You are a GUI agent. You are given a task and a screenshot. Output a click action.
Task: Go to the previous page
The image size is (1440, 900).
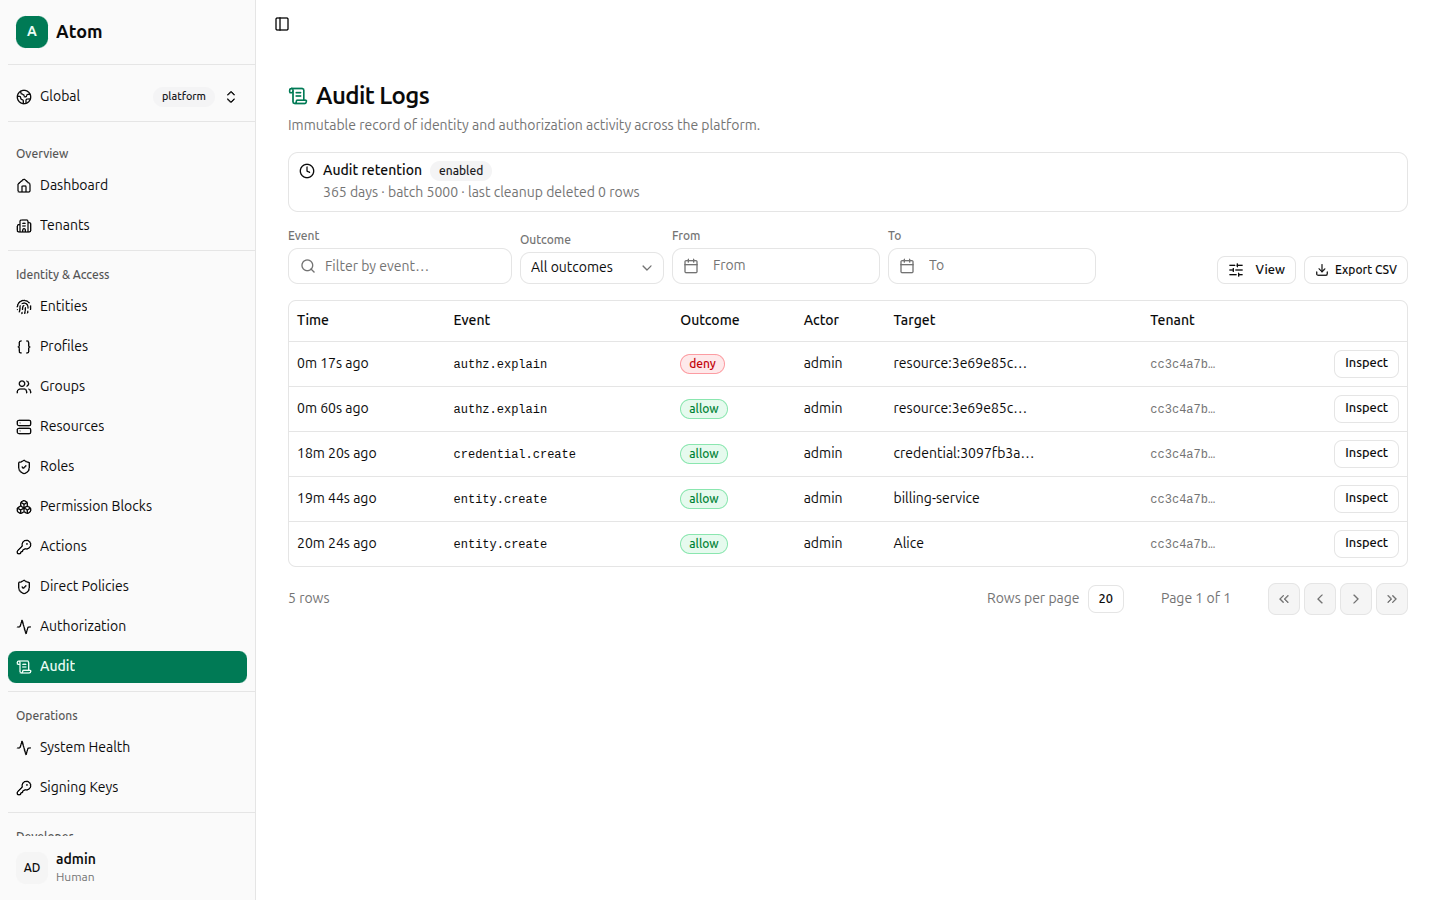click(1320, 599)
